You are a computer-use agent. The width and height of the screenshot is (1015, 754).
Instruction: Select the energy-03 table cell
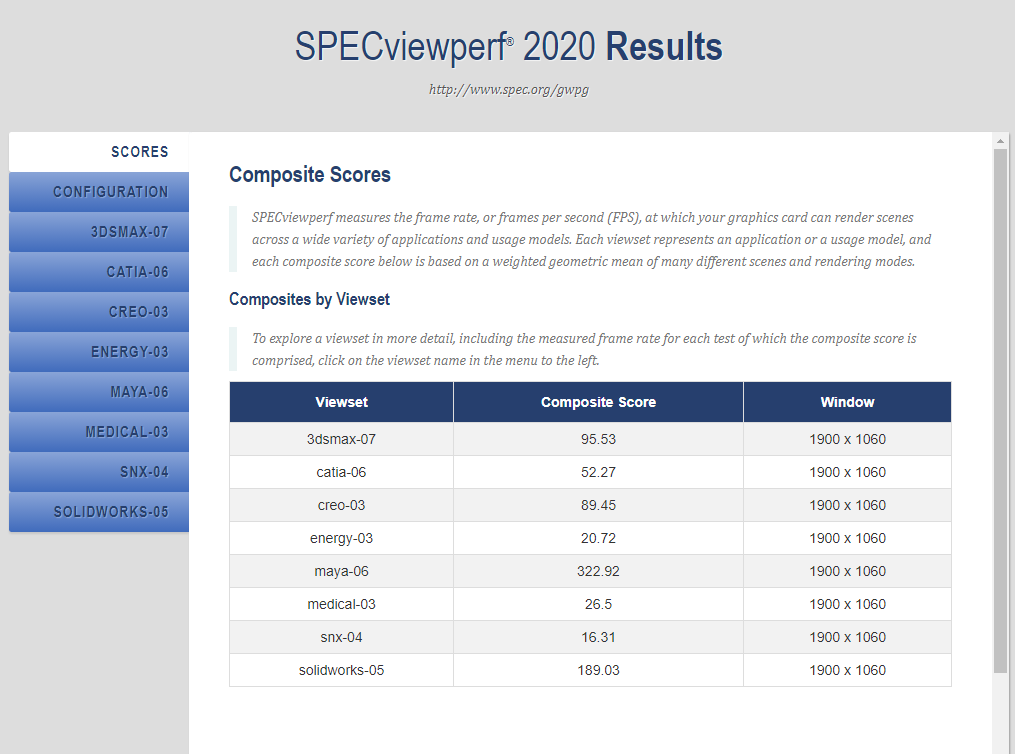tap(341, 538)
